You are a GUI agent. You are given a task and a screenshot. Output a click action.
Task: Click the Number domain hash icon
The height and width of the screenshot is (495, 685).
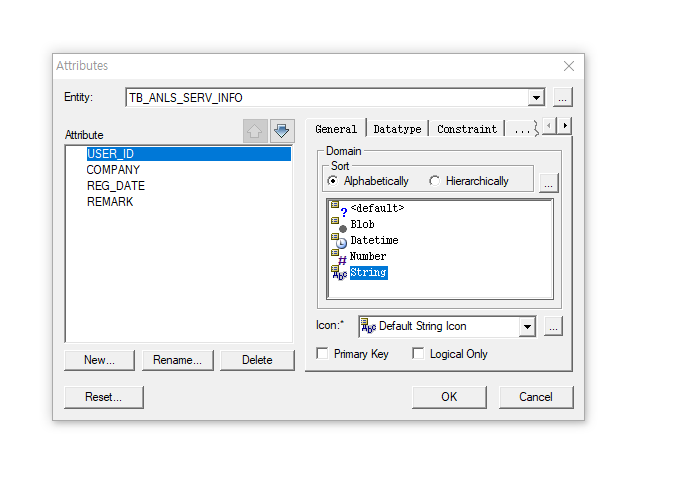click(339, 257)
